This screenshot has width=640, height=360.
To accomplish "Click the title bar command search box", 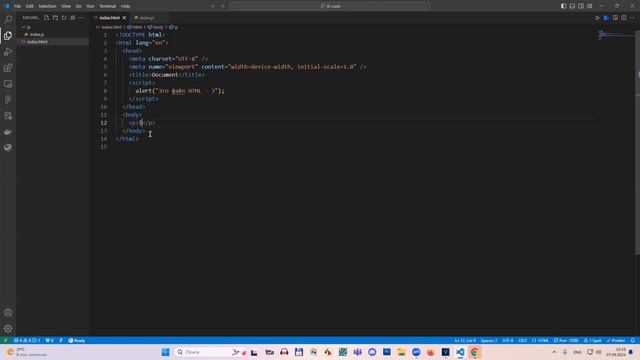I will pyautogui.click(x=330, y=6).
